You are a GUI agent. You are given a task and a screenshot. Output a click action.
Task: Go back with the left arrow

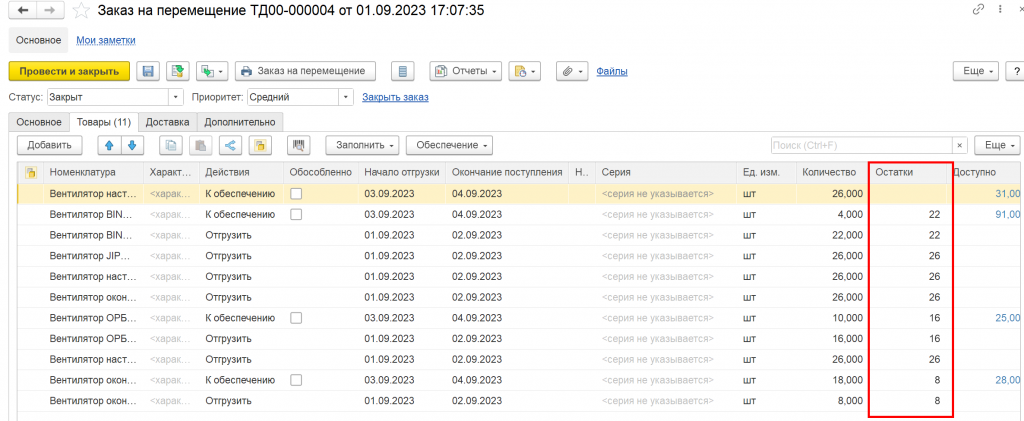point(24,10)
